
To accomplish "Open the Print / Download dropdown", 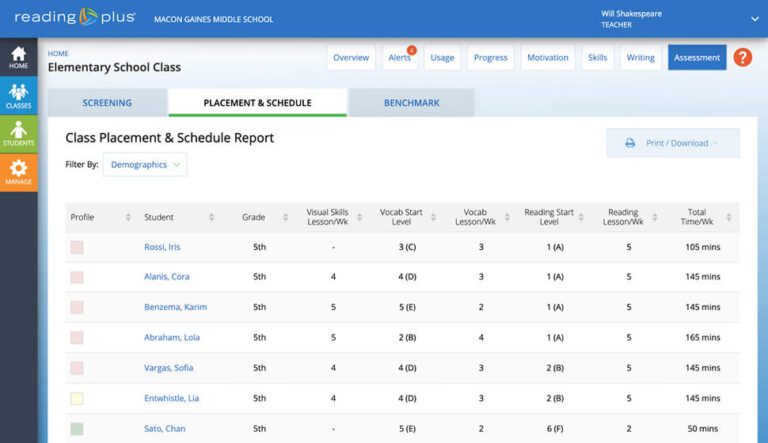I will pos(673,143).
